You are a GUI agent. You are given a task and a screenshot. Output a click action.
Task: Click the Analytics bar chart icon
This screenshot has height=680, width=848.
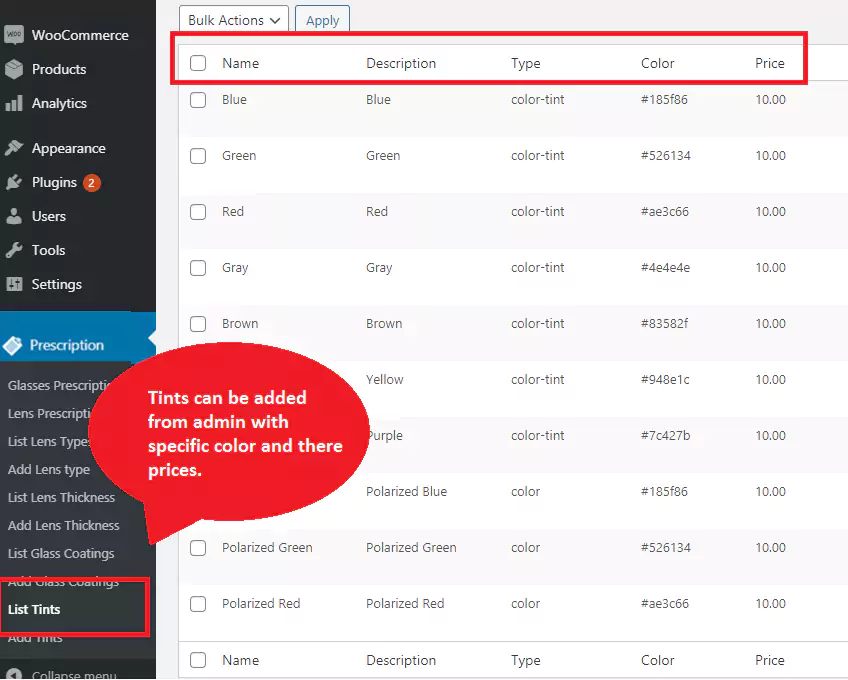[14, 103]
